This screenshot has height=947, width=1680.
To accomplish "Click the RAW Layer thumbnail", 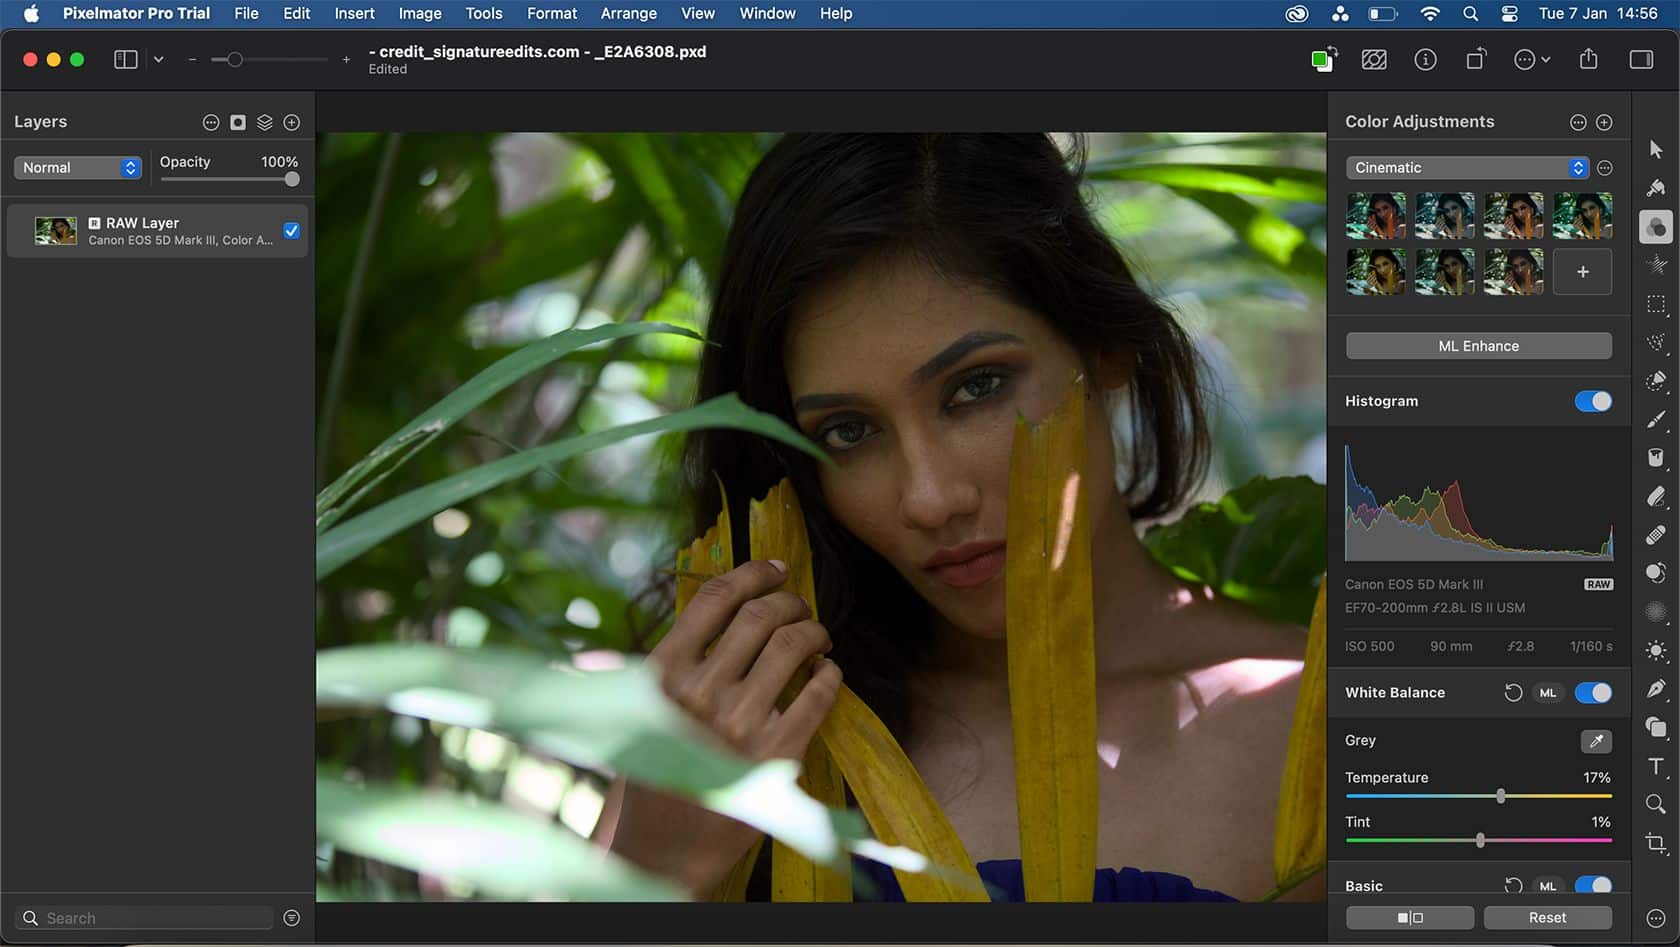I will [x=56, y=230].
